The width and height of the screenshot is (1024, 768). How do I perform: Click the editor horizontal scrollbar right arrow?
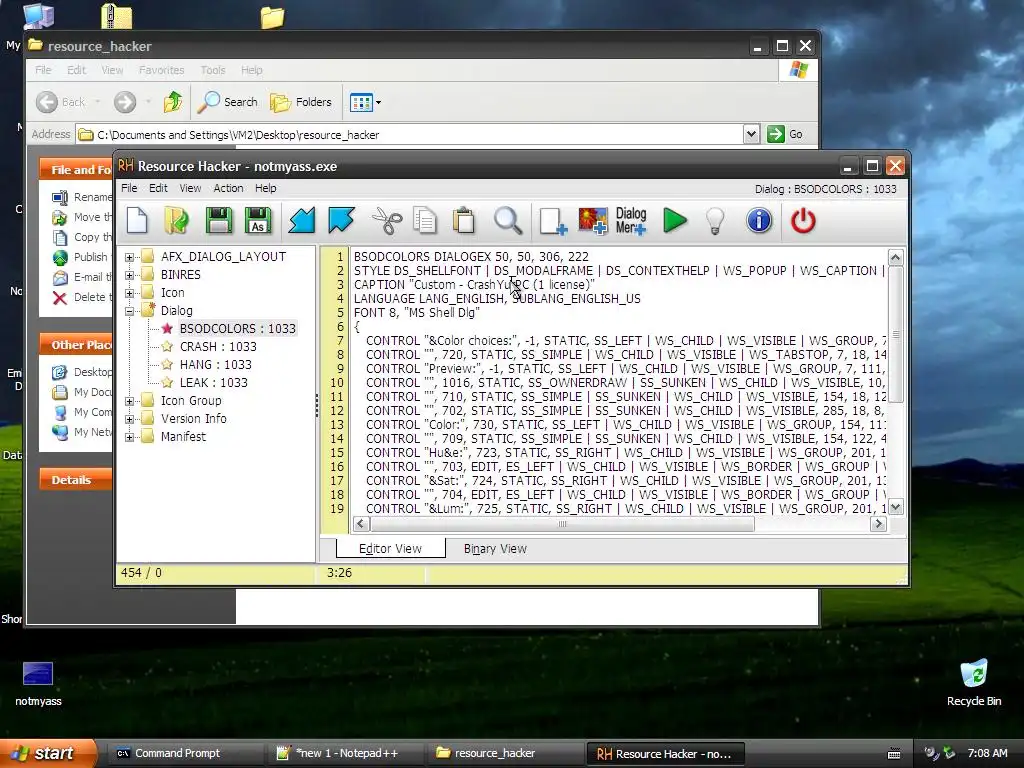pos(878,524)
